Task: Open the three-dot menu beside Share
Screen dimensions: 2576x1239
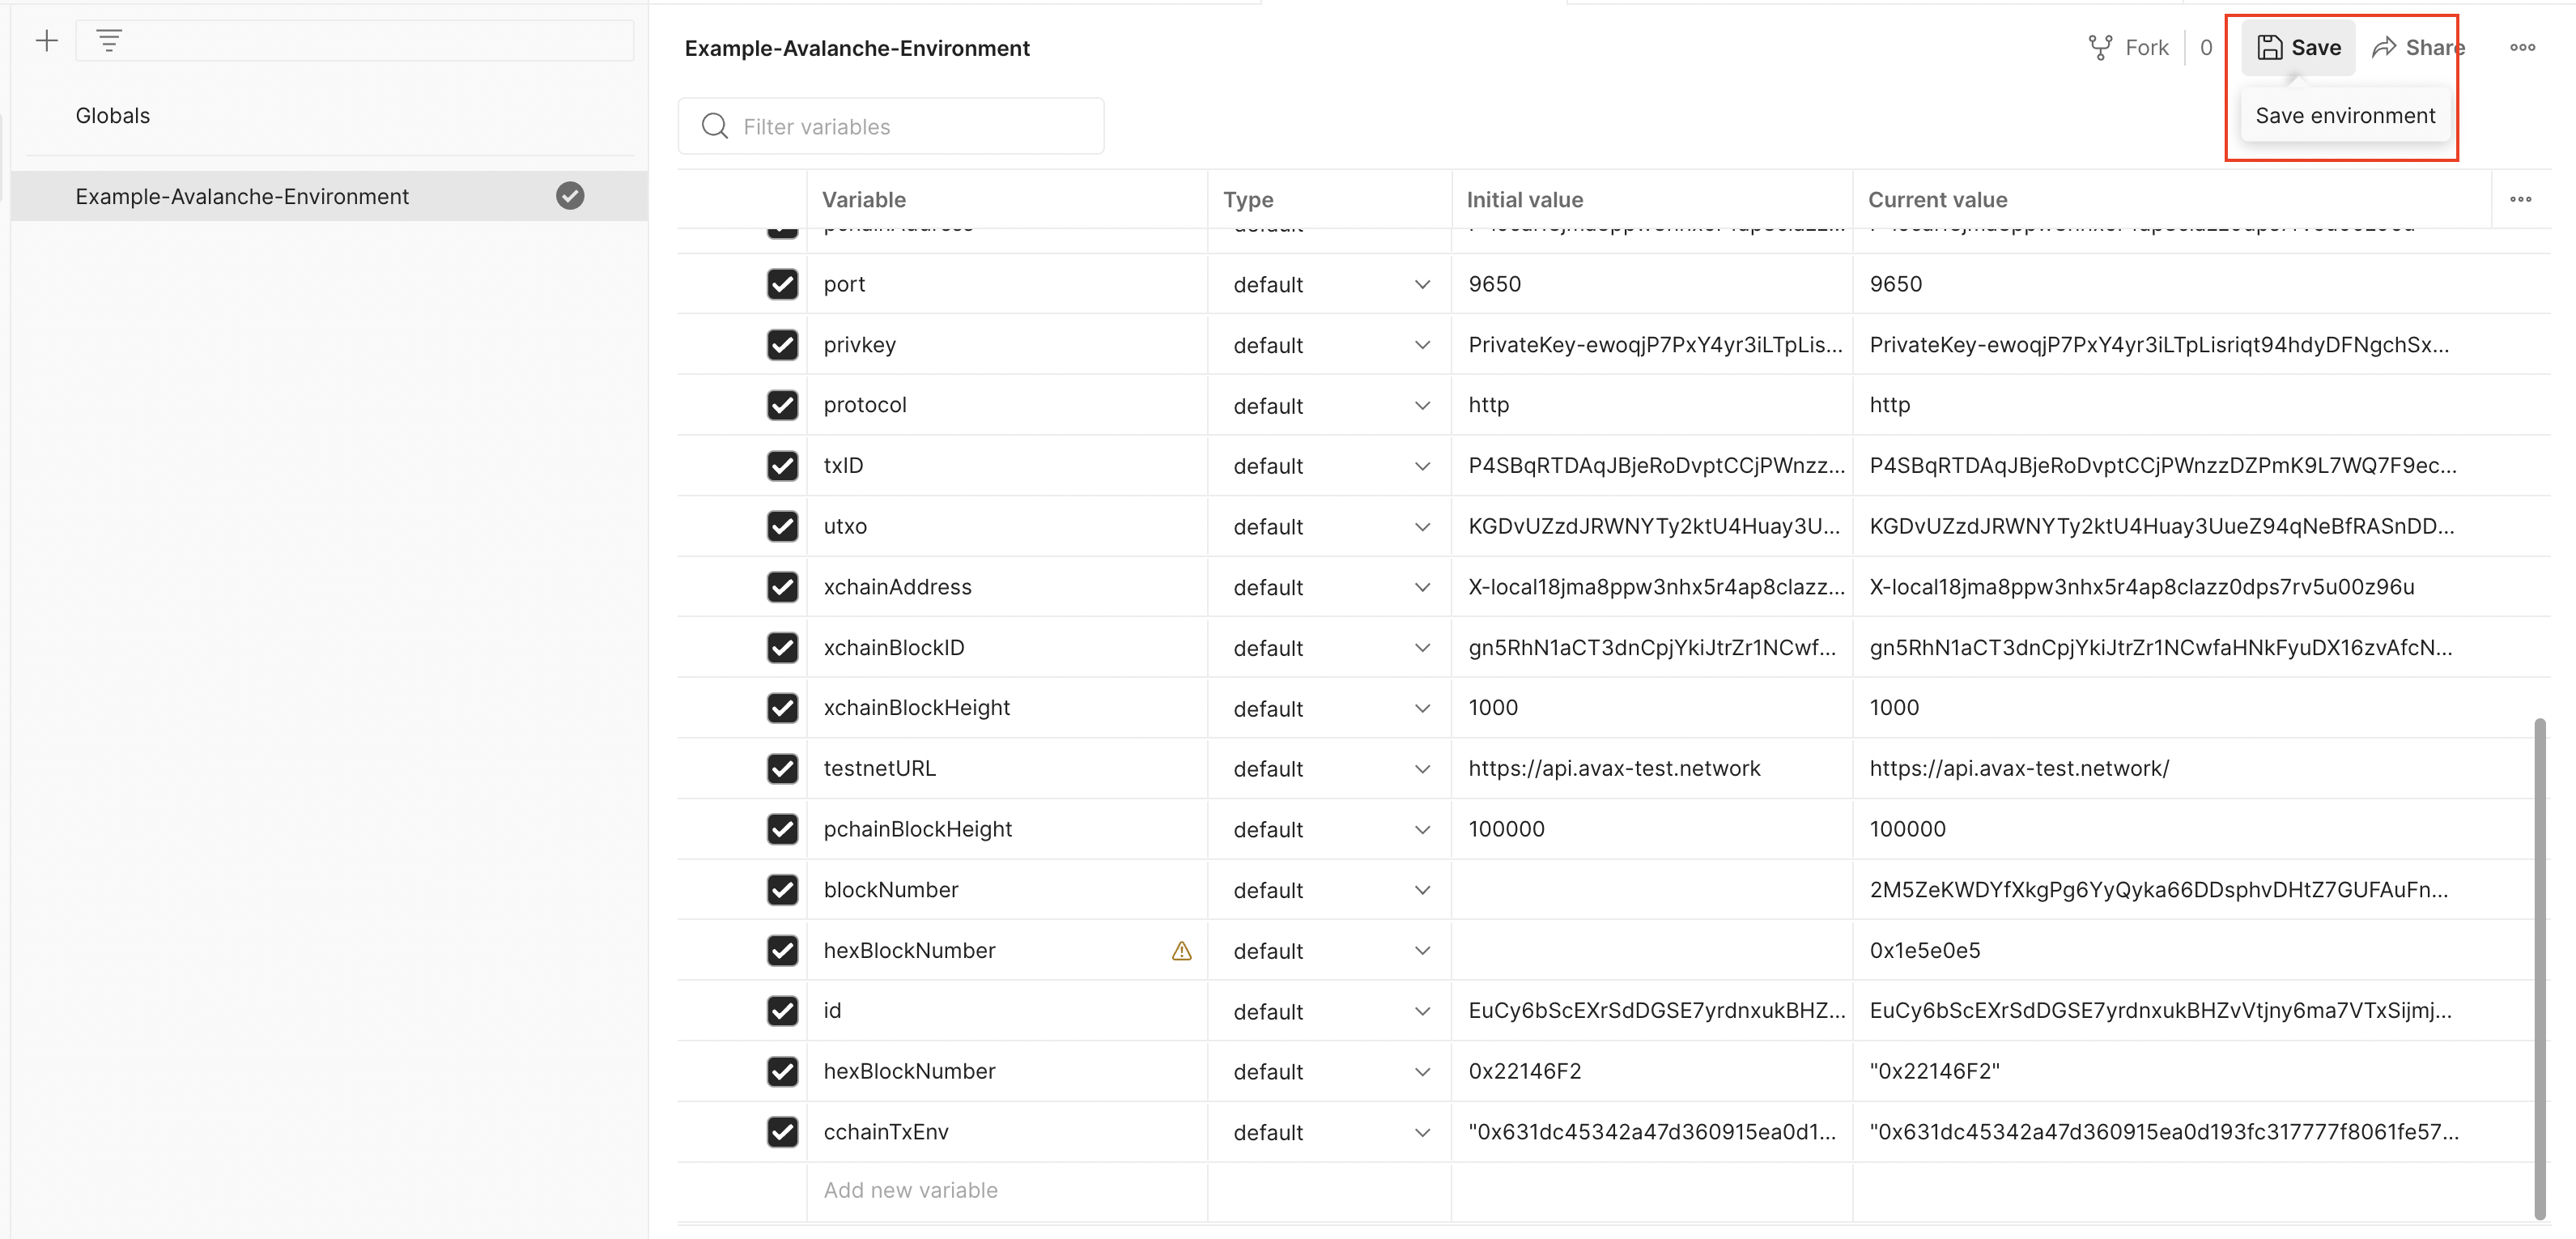Action: [2521, 47]
